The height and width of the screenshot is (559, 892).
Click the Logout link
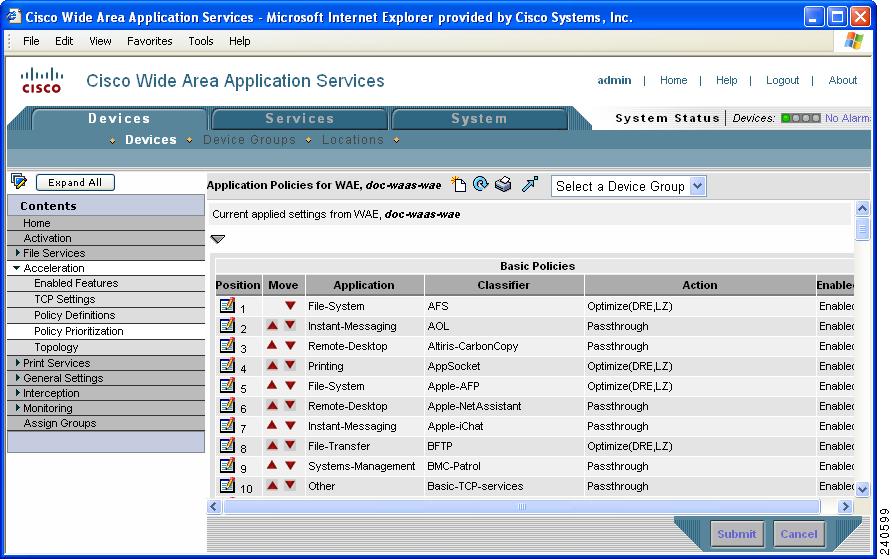[x=782, y=80]
